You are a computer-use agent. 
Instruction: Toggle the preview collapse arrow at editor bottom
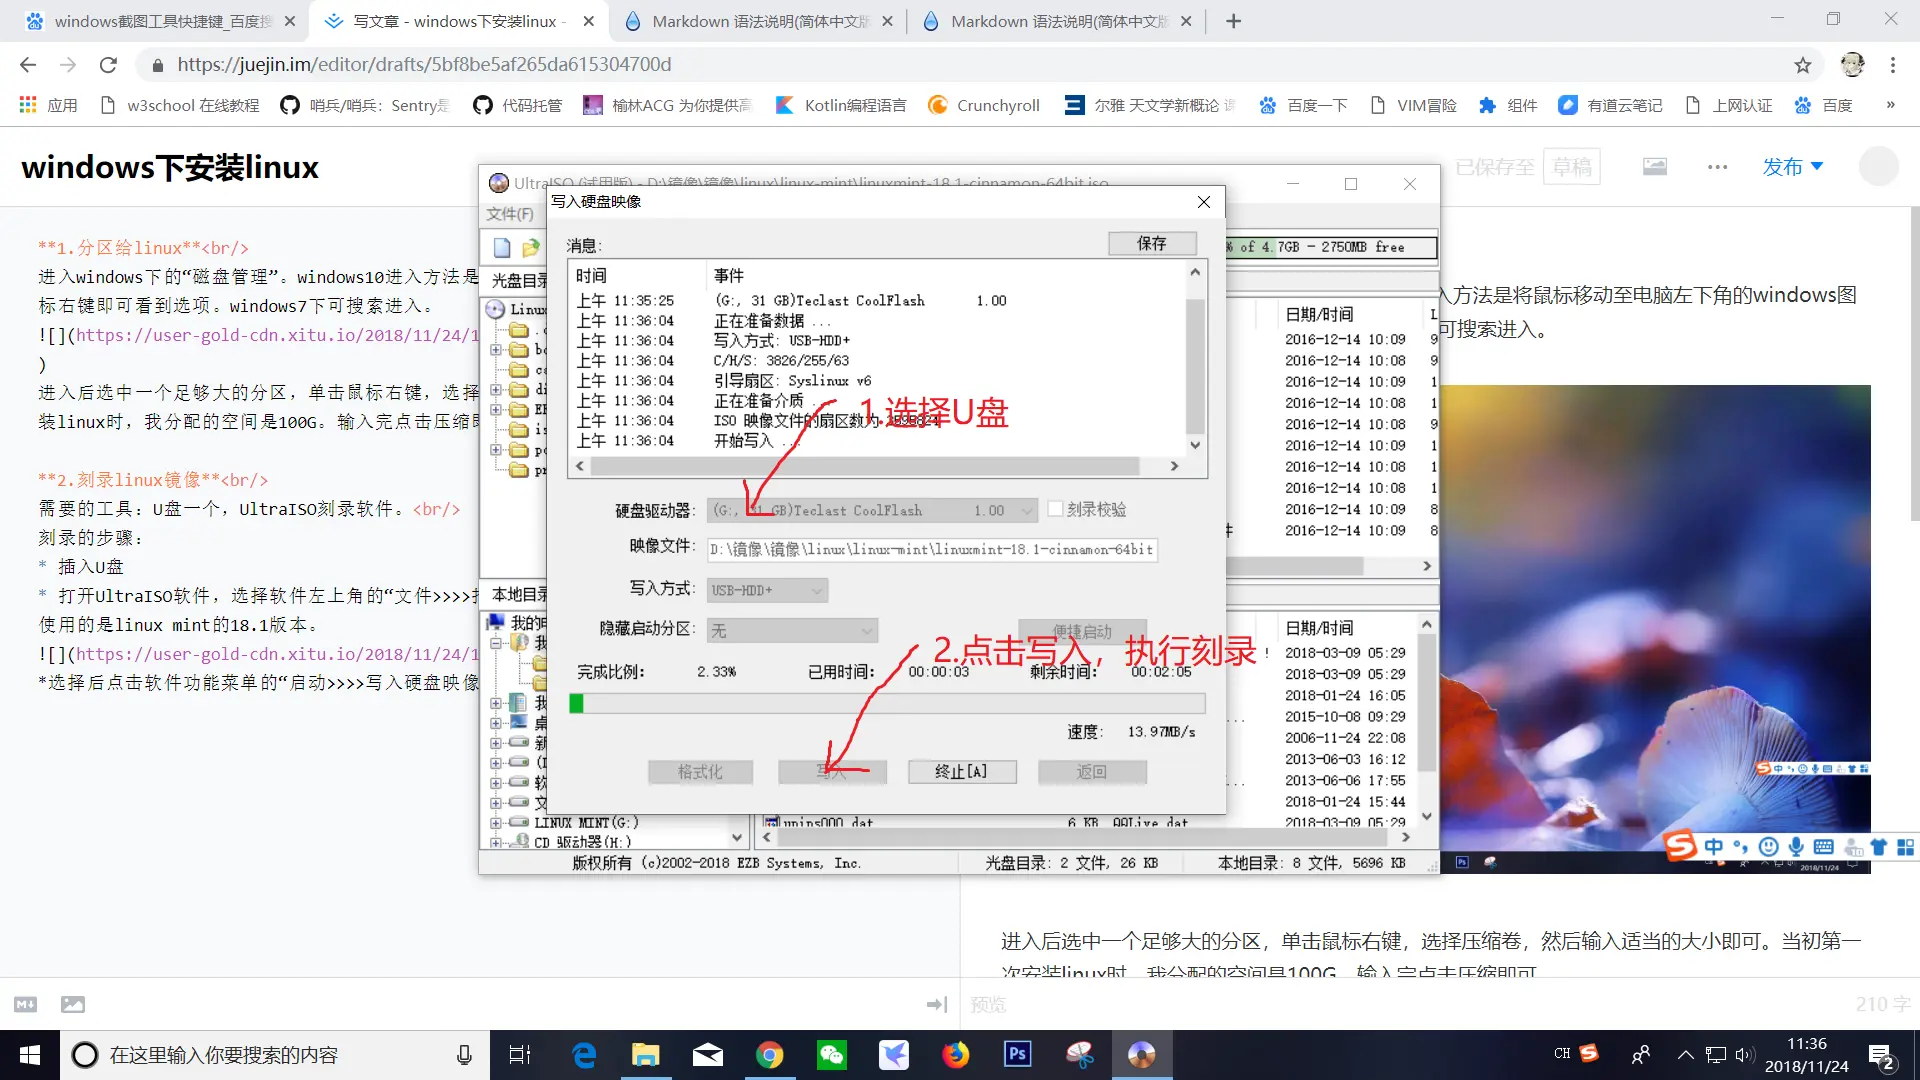[x=937, y=1004]
